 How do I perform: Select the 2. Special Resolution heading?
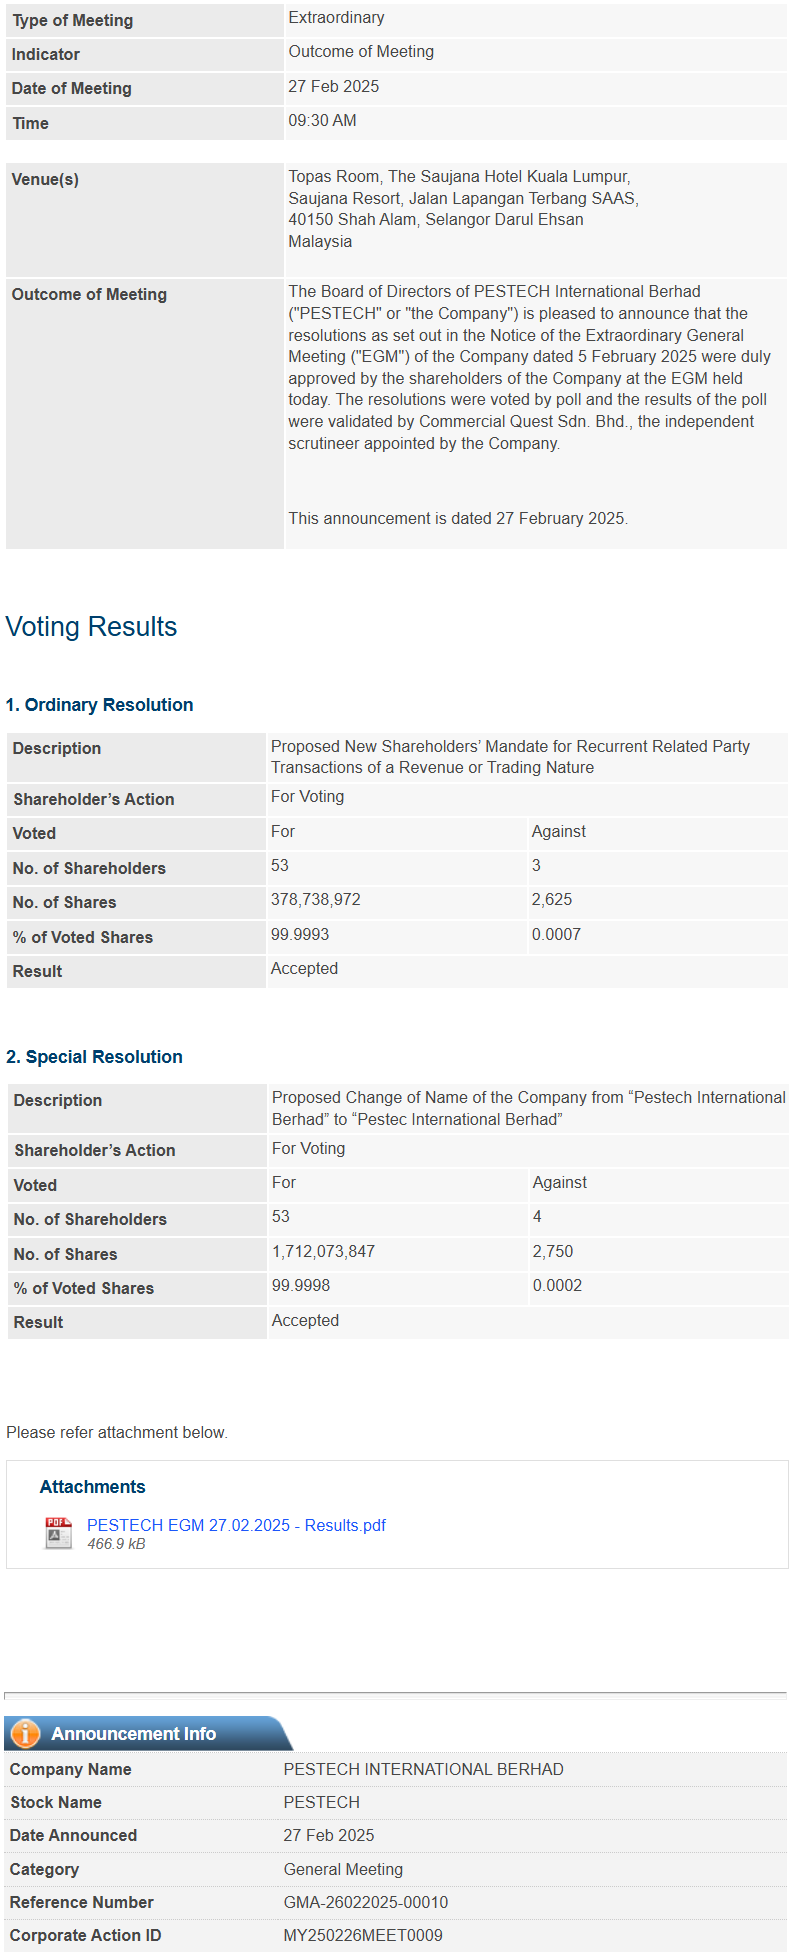pos(94,1057)
